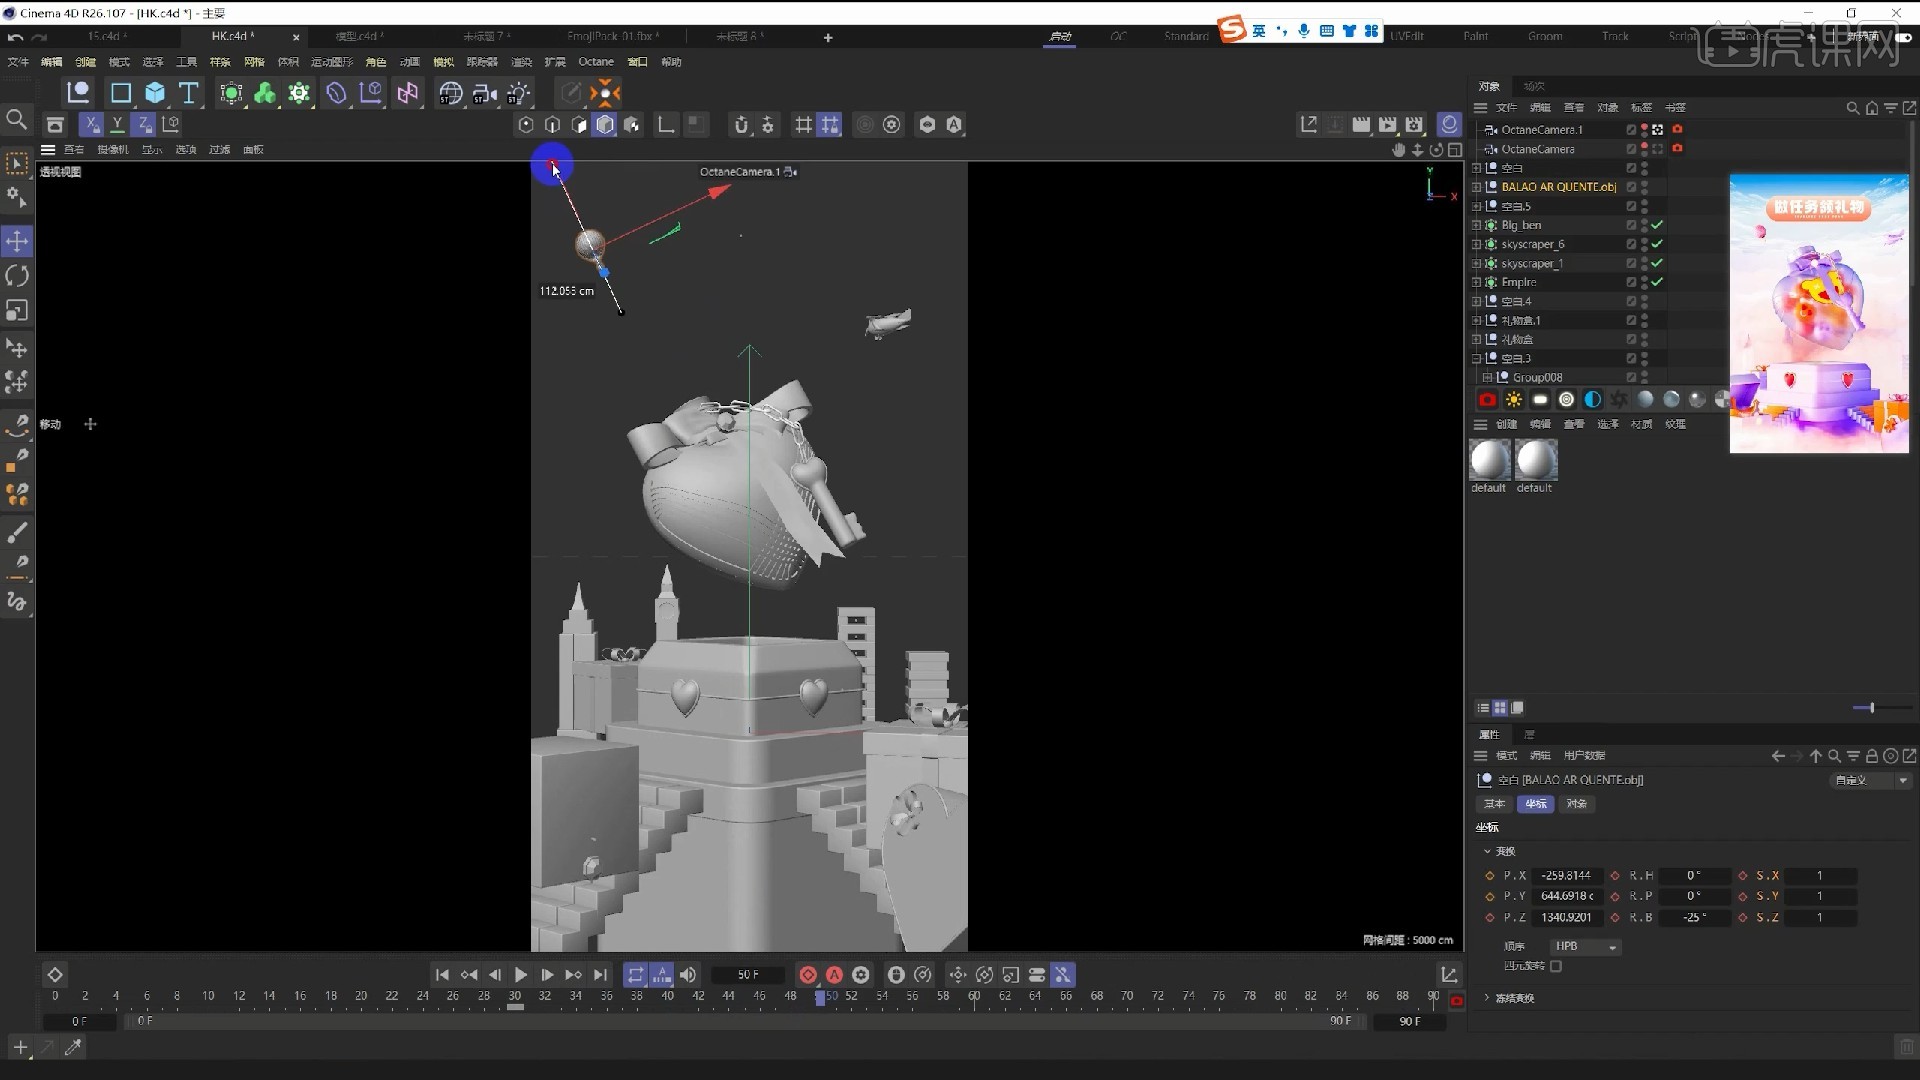The height and width of the screenshot is (1080, 1920).
Task: Click jump to start frame button
Action: coord(442,975)
